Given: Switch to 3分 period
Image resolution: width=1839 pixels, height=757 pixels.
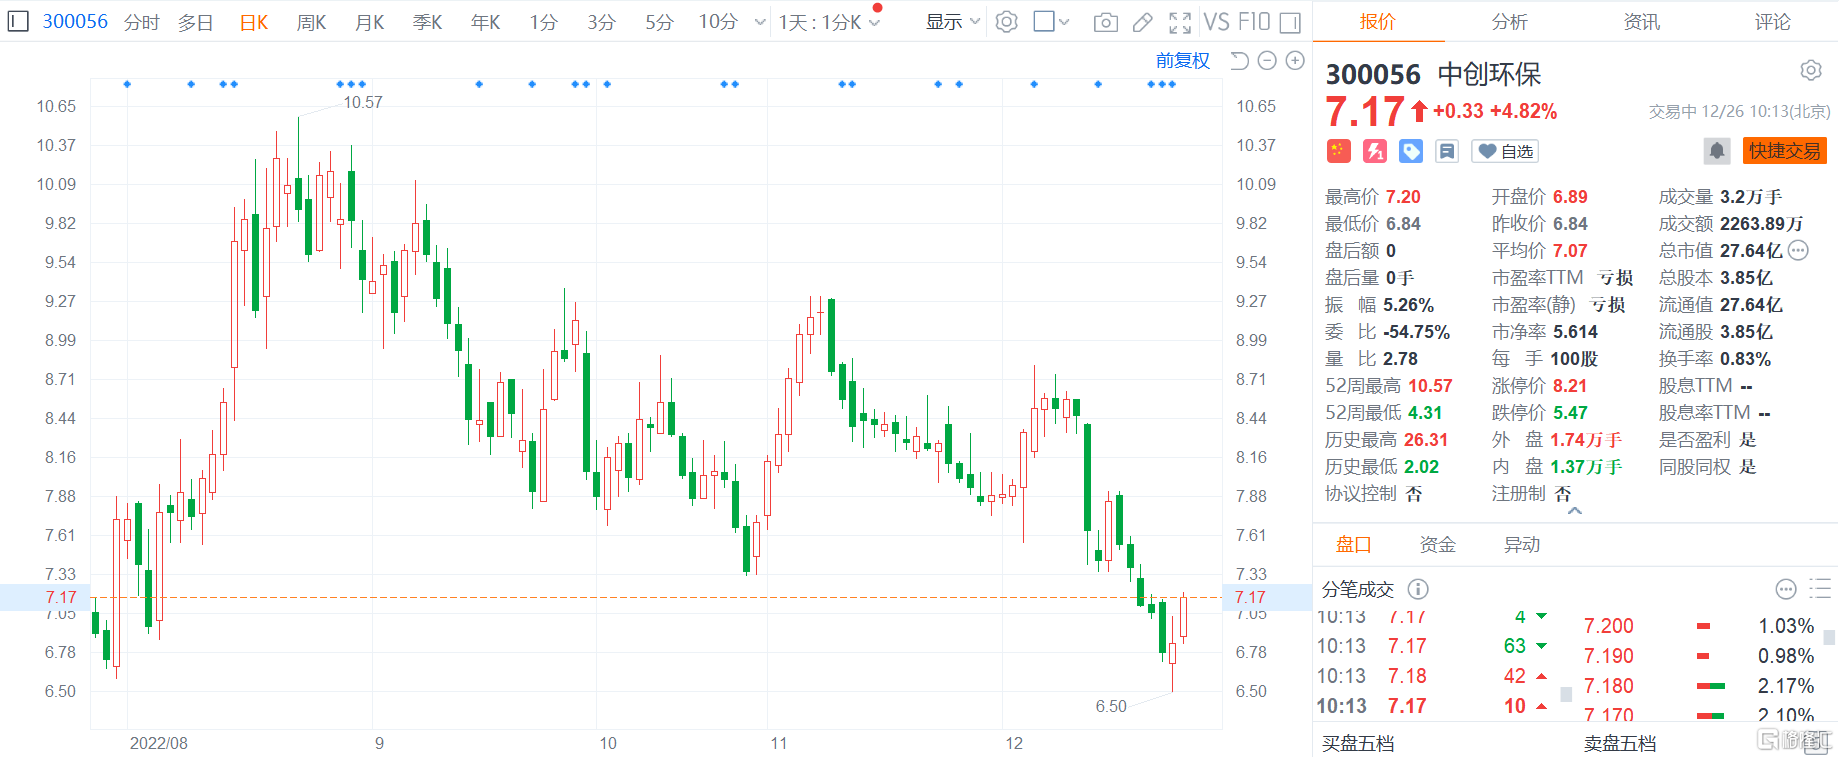Looking at the screenshot, I should pos(601,22).
